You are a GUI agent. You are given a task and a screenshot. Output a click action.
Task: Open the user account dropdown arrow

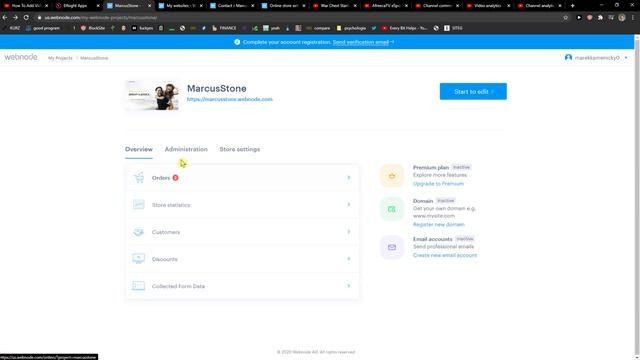tap(626, 58)
